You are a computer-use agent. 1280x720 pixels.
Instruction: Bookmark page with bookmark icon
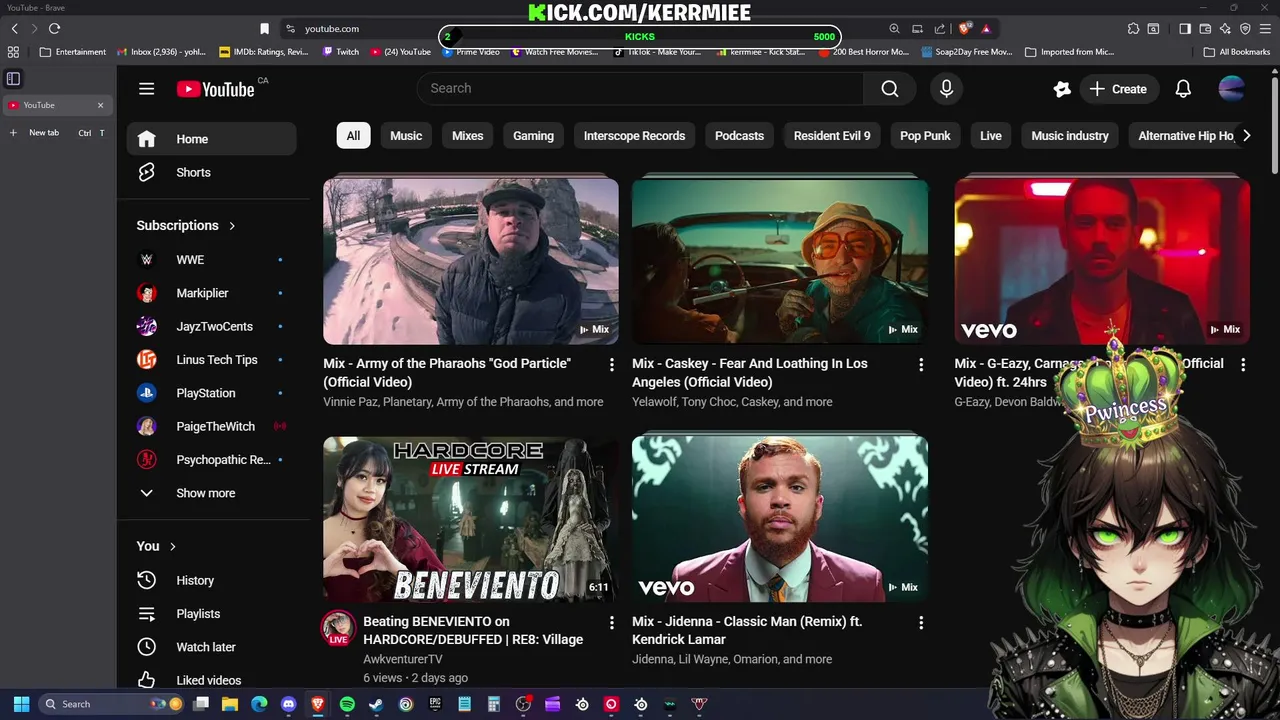(264, 29)
